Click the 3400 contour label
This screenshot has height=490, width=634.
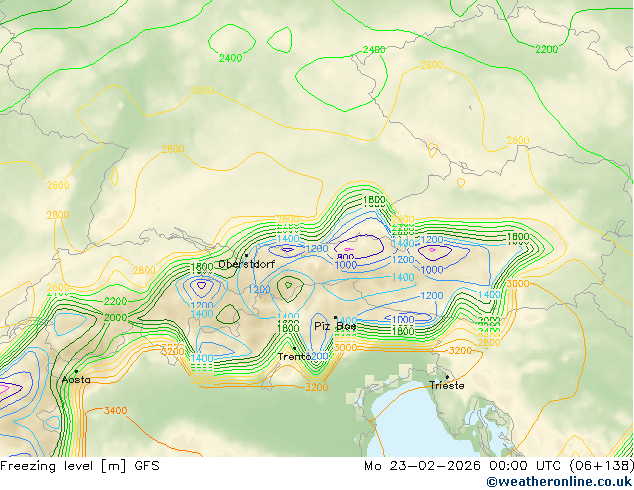[x=116, y=411]
